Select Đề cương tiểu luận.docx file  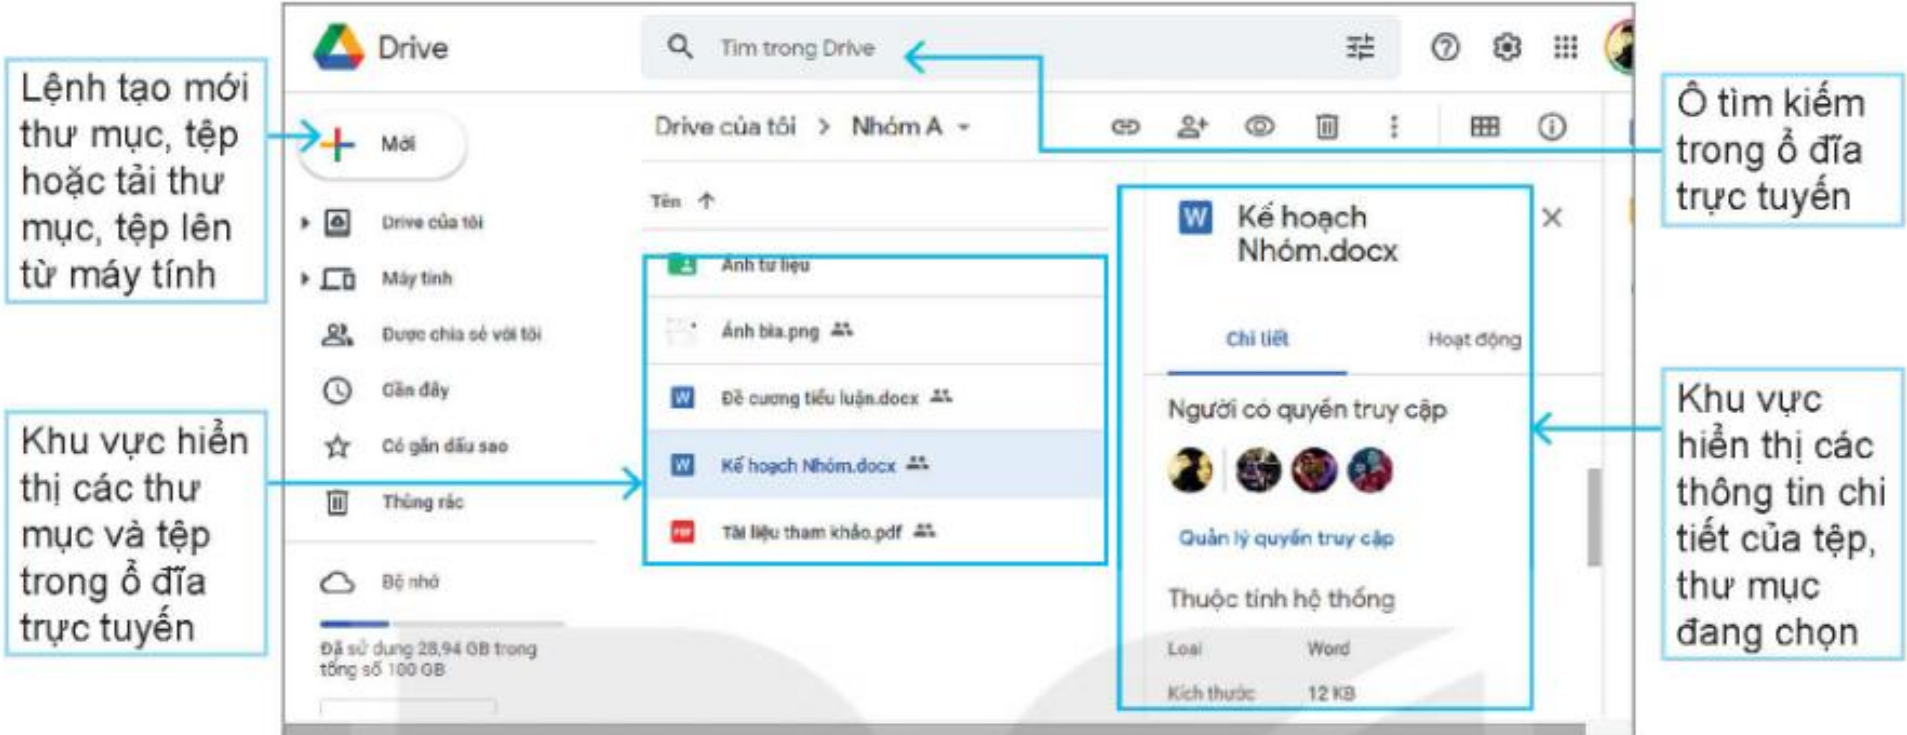[x=875, y=398]
